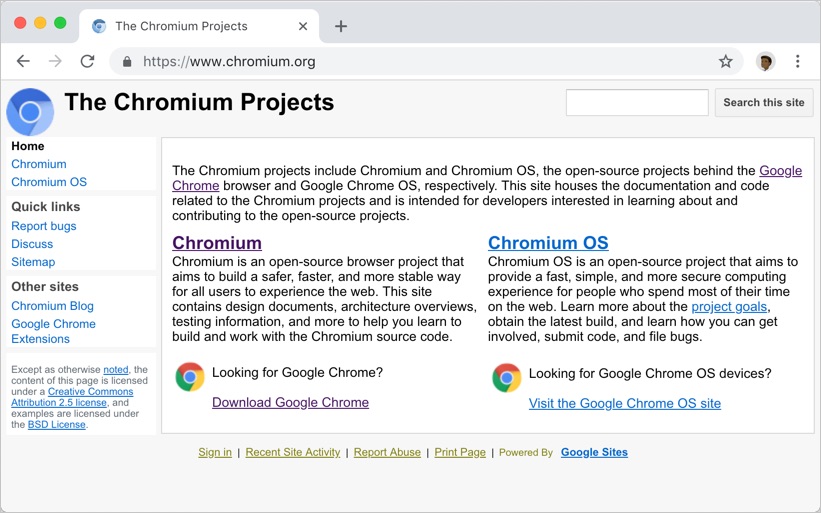This screenshot has height=513, width=821.
Task: Click the lock icon in the address bar
Action: pyautogui.click(x=127, y=62)
